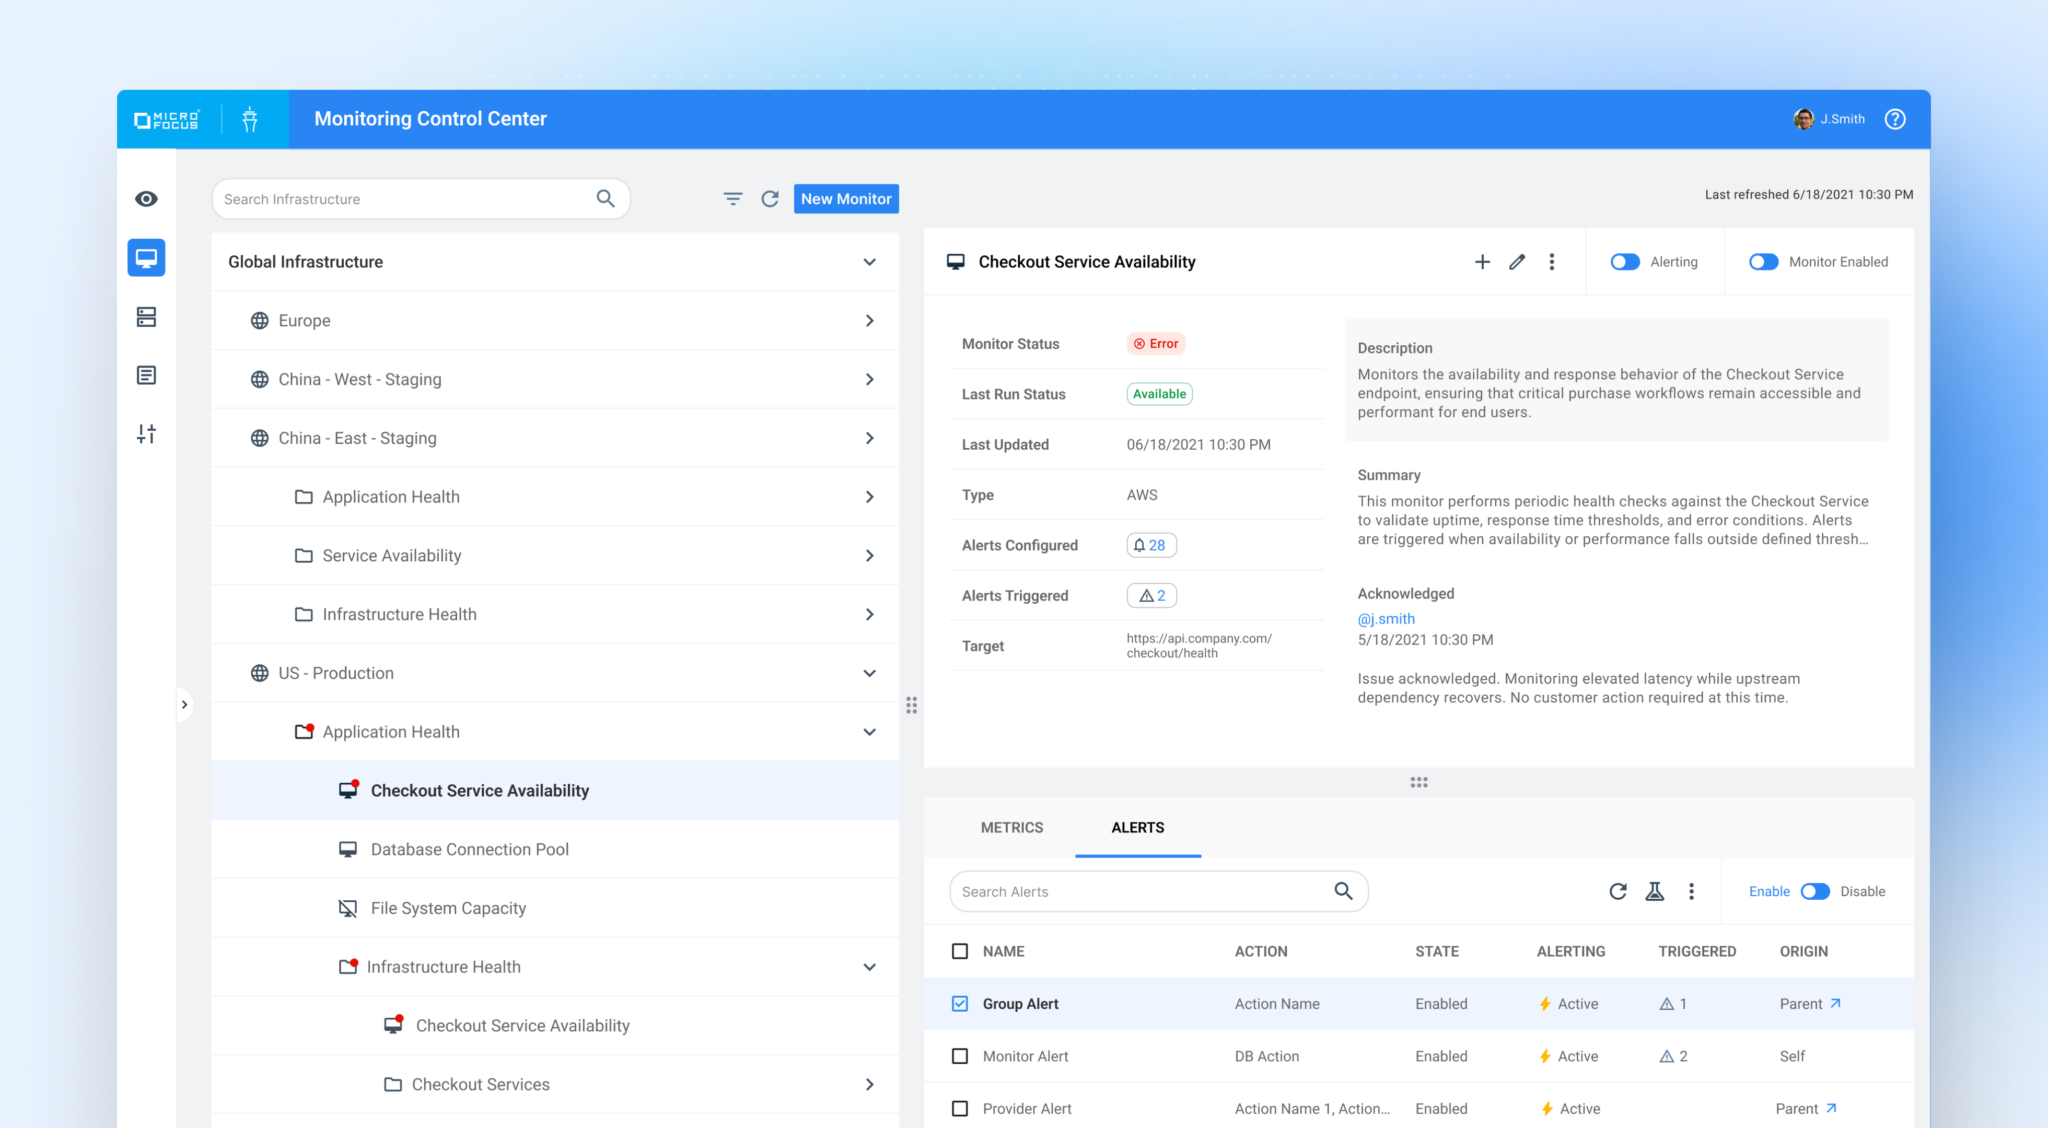Click the filter icon beside infrastructure search
This screenshot has height=1128, width=2048.
tap(733, 199)
